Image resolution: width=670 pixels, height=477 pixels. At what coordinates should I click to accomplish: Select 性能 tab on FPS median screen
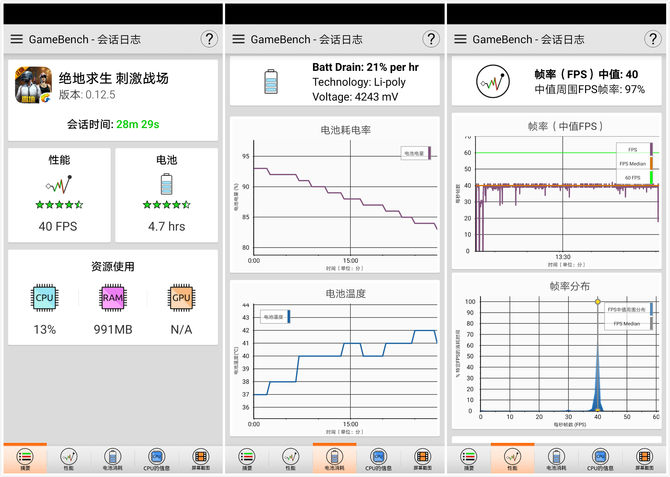512,460
